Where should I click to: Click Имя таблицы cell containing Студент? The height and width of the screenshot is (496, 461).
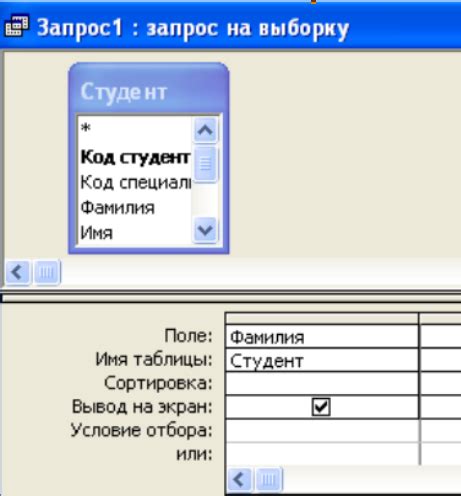(322, 360)
